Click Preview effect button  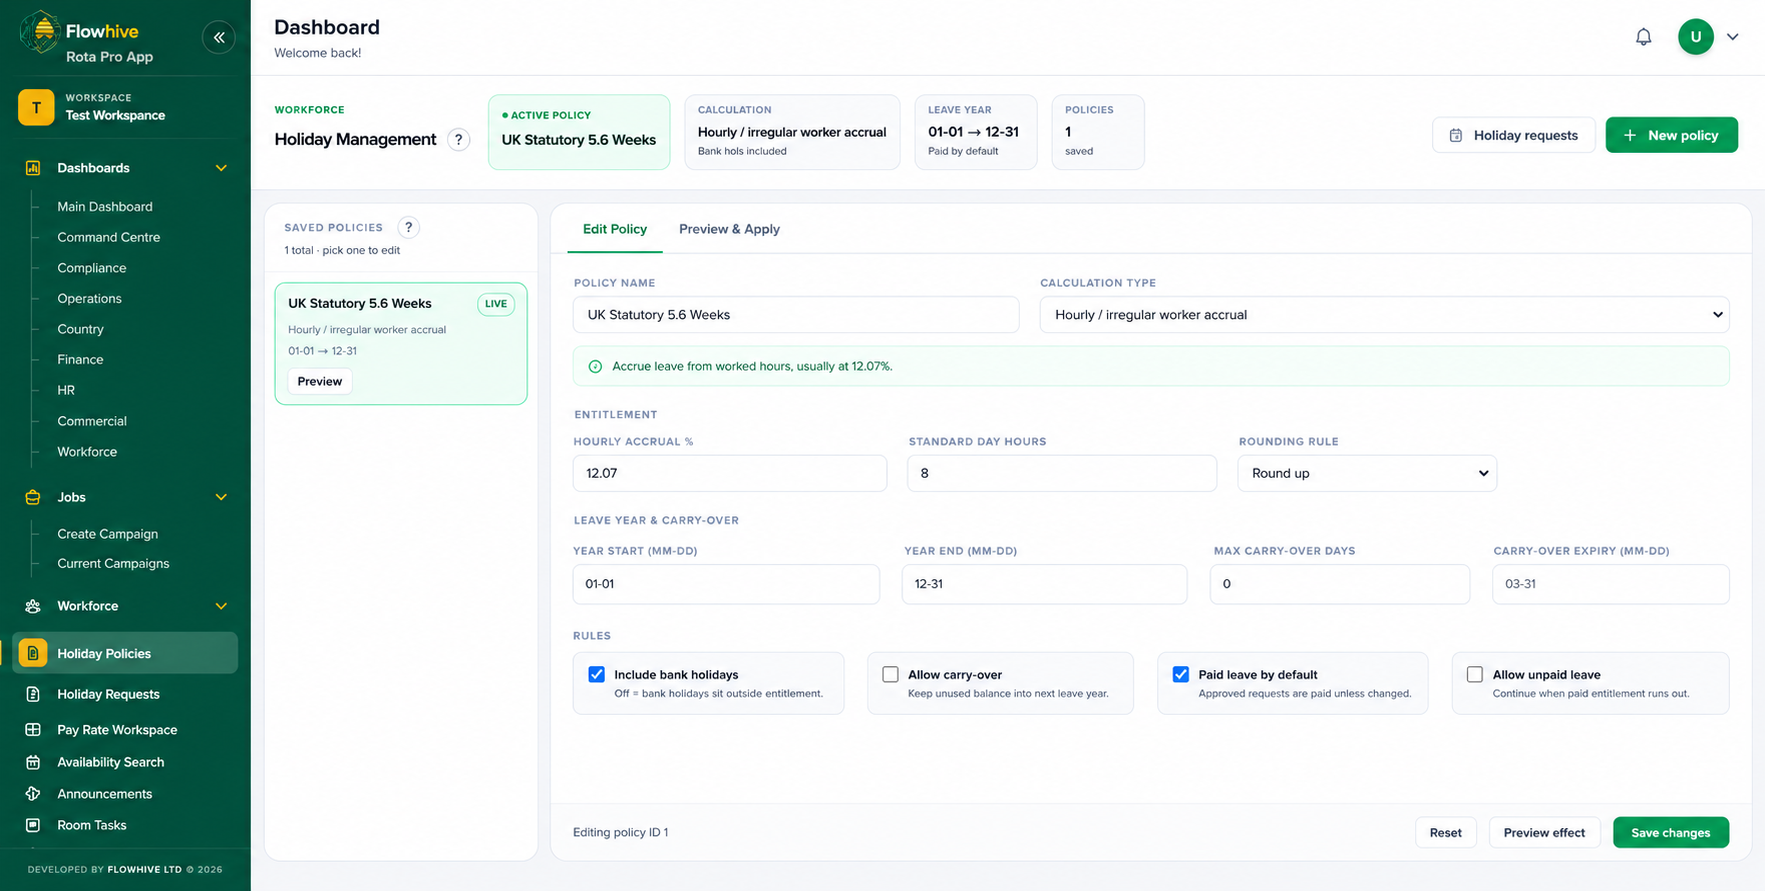pyautogui.click(x=1544, y=832)
